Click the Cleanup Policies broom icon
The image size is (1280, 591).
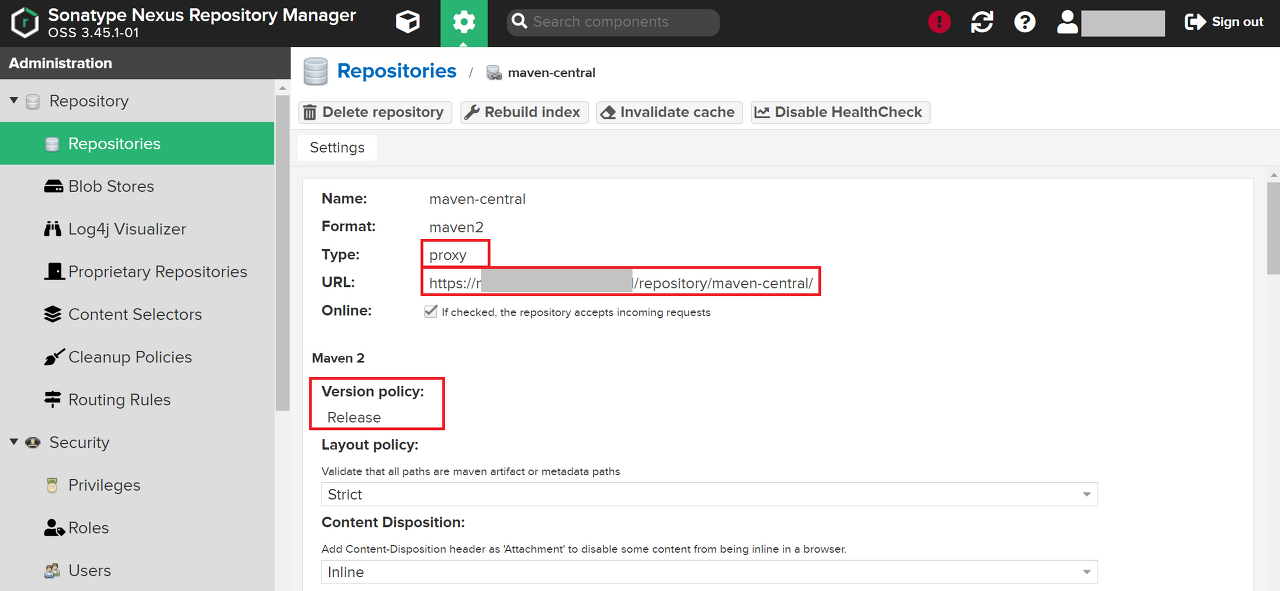53,357
